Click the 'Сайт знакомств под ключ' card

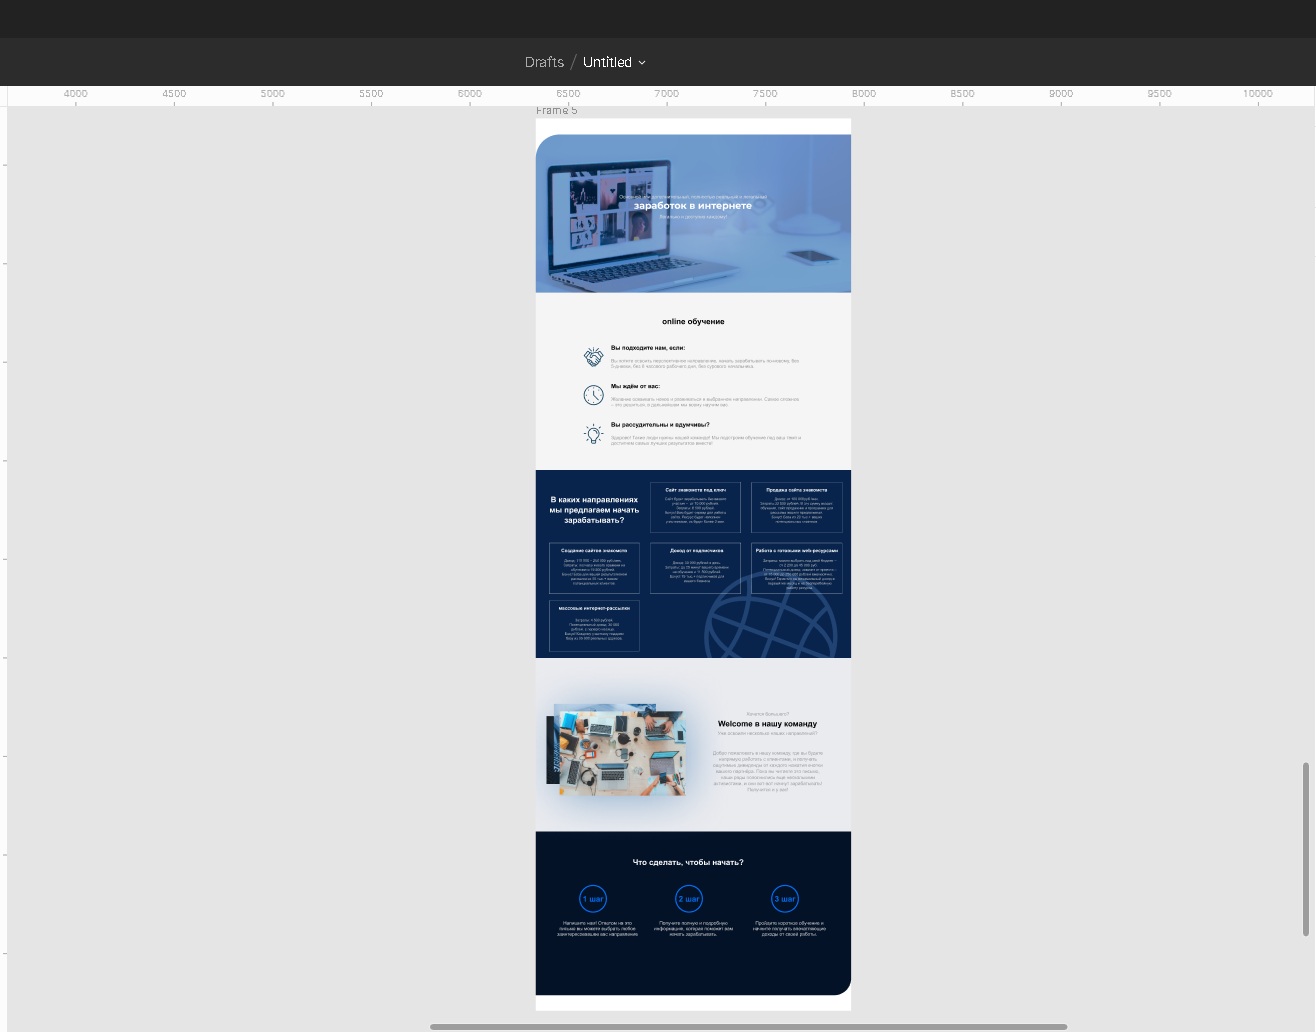point(695,507)
